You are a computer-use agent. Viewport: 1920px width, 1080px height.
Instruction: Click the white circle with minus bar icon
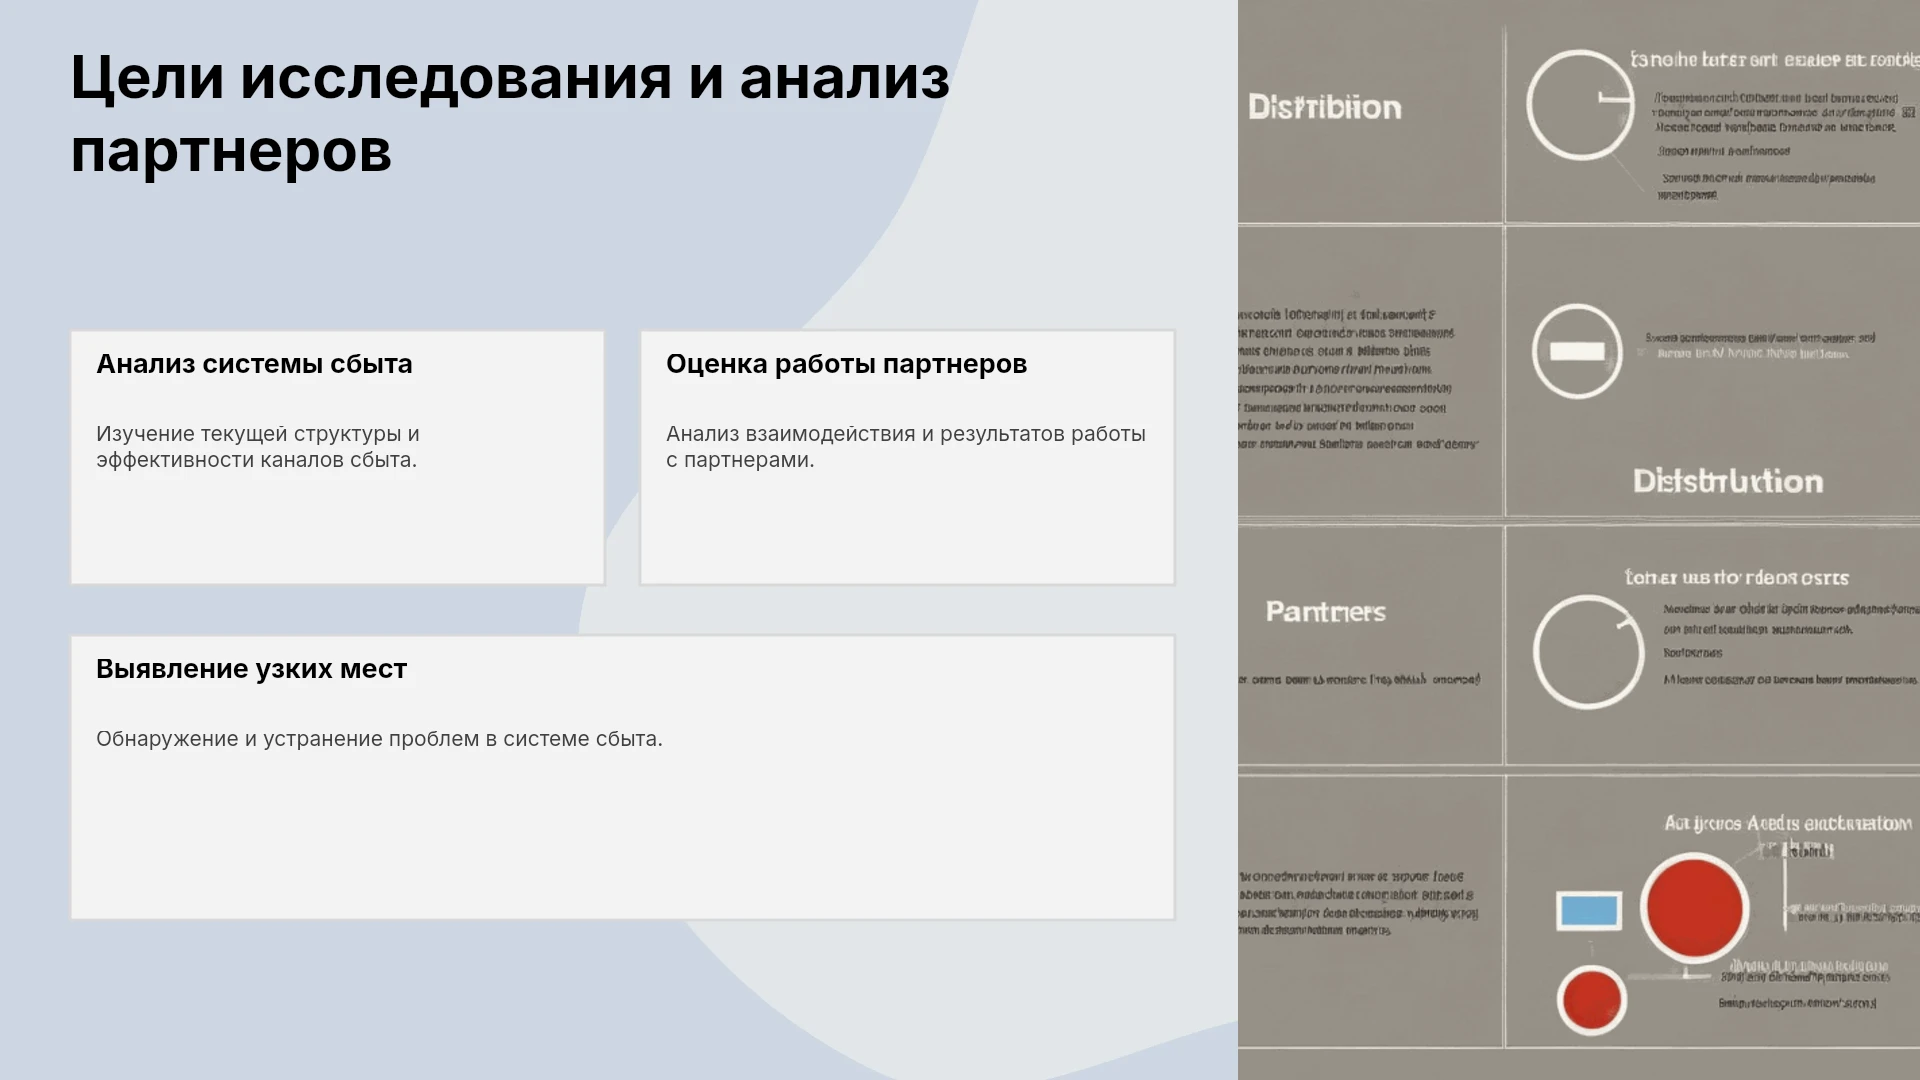(1577, 351)
